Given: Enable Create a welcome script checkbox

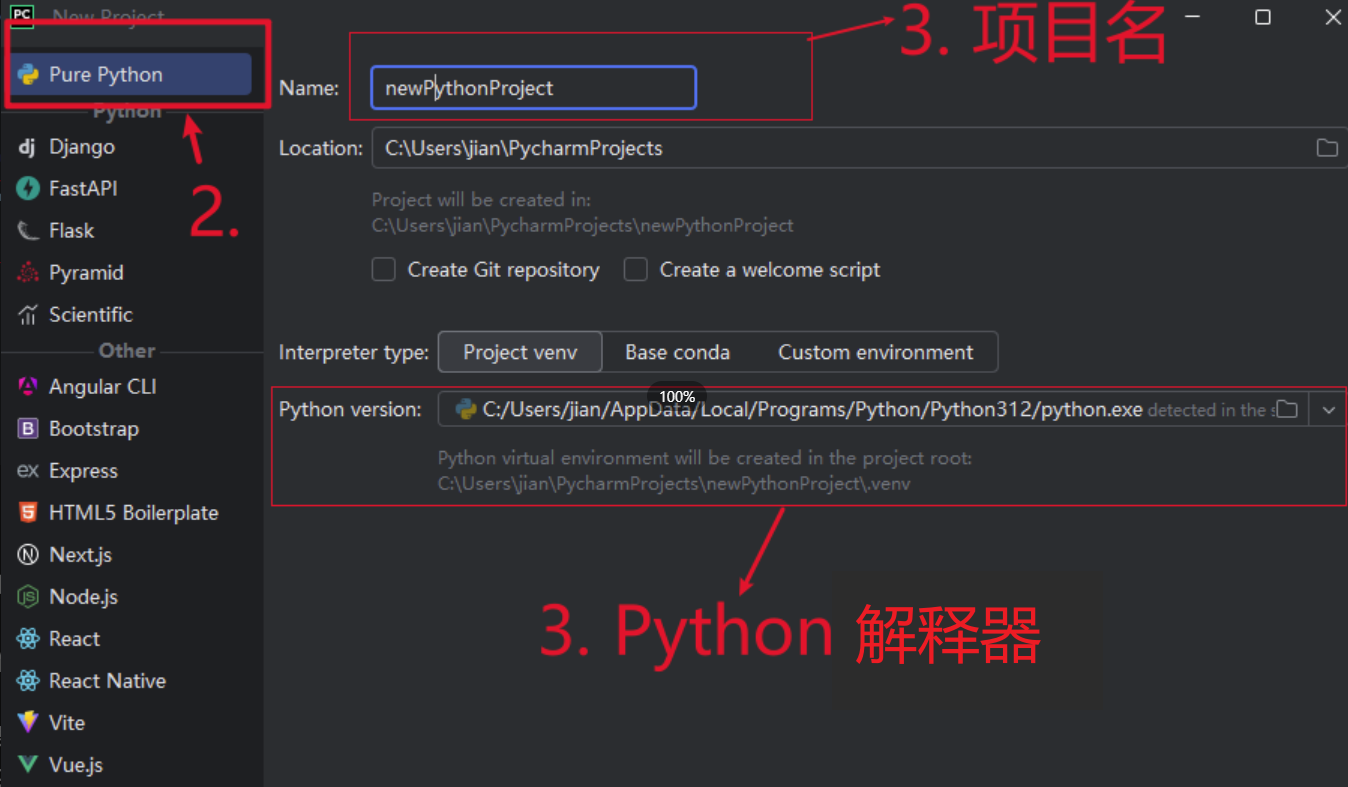Looking at the screenshot, I should [x=636, y=270].
